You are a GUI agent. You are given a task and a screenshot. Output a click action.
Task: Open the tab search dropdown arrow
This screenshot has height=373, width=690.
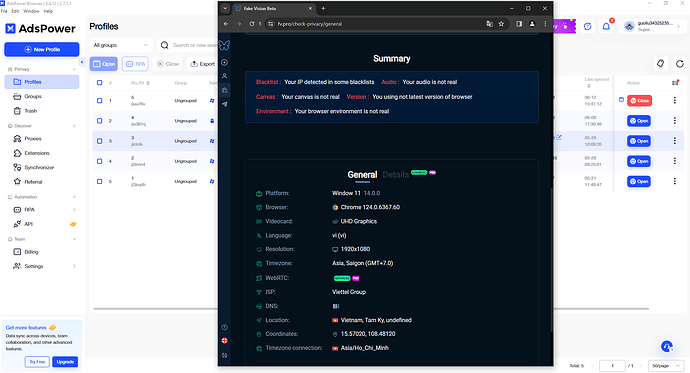click(x=225, y=8)
